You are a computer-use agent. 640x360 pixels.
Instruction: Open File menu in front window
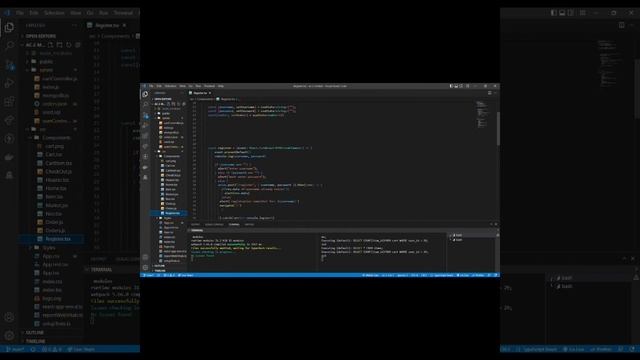[151, 86]
